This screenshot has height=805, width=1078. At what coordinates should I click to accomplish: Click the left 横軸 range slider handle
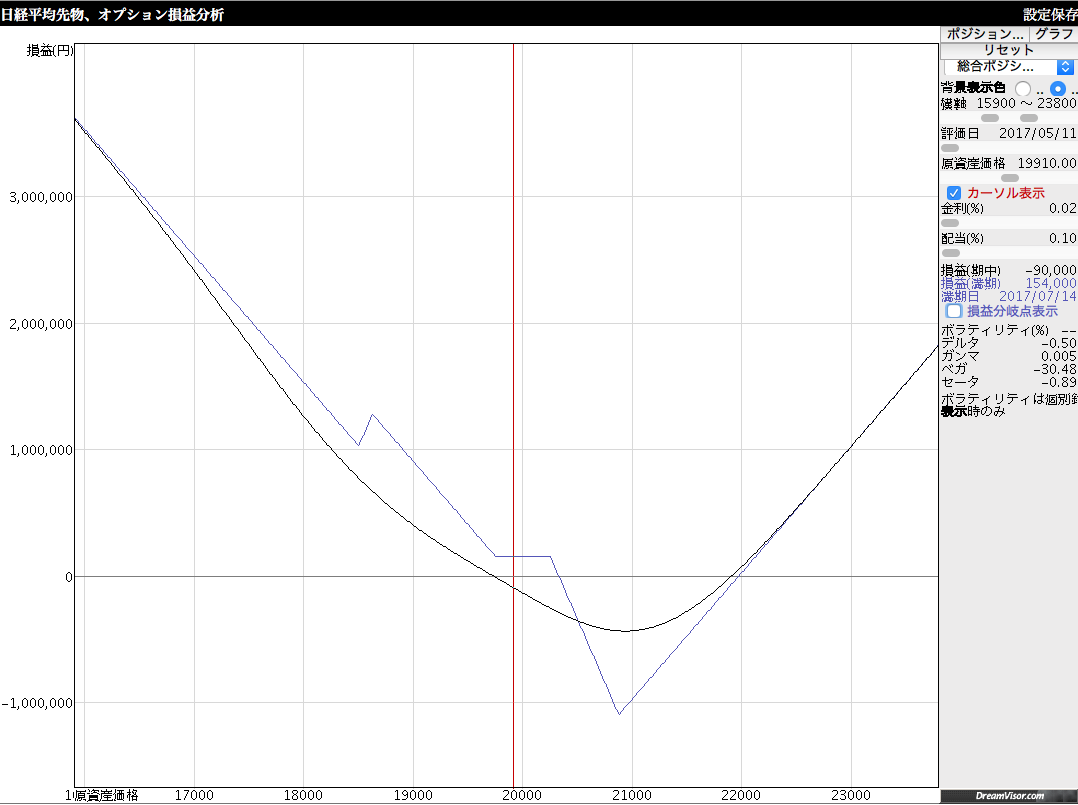tap(989, 118)
